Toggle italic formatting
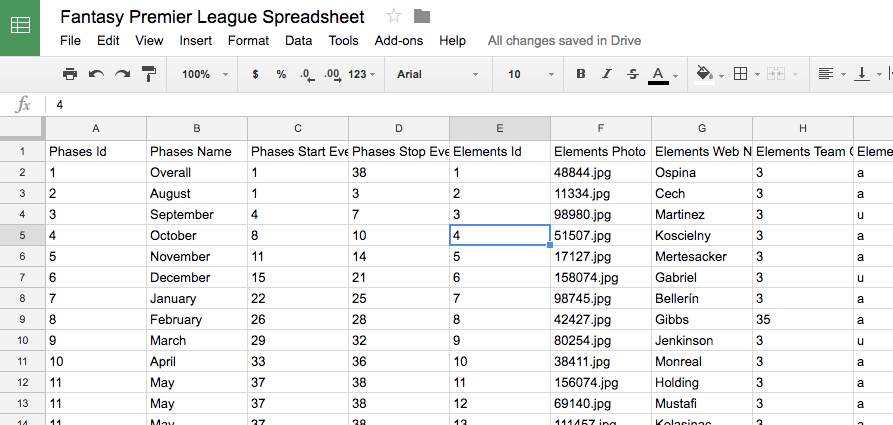This screenshot has width=893, height=425. pos(607,74)
